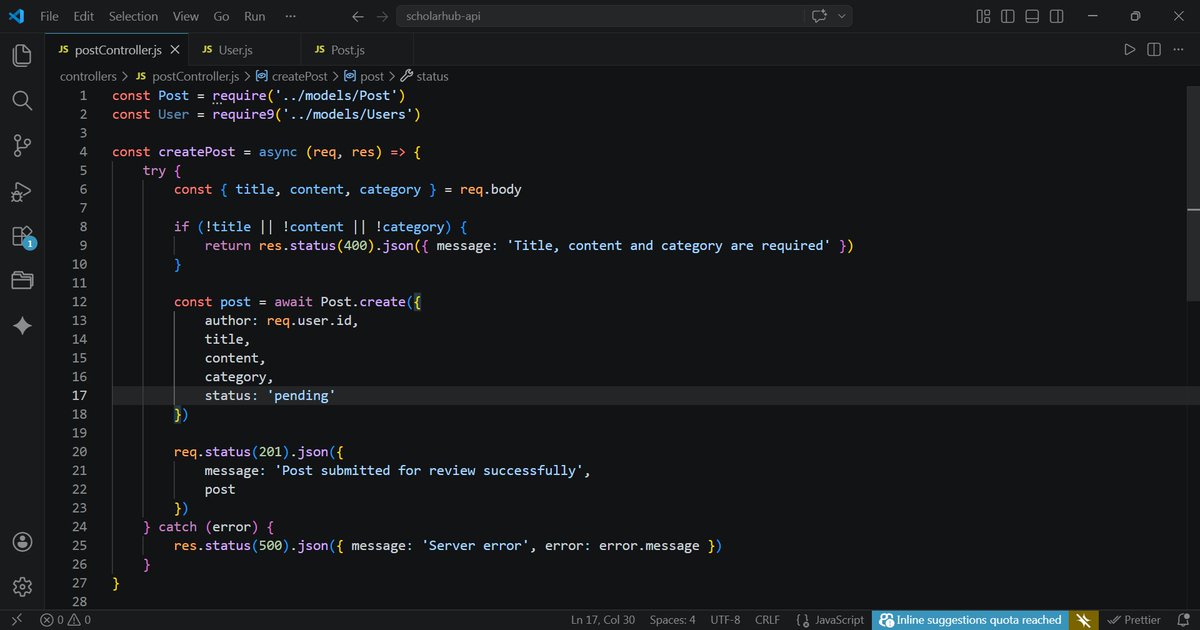
Task: Open the title bar overflow menu ellipsis
Action: (x=290, y=16)
